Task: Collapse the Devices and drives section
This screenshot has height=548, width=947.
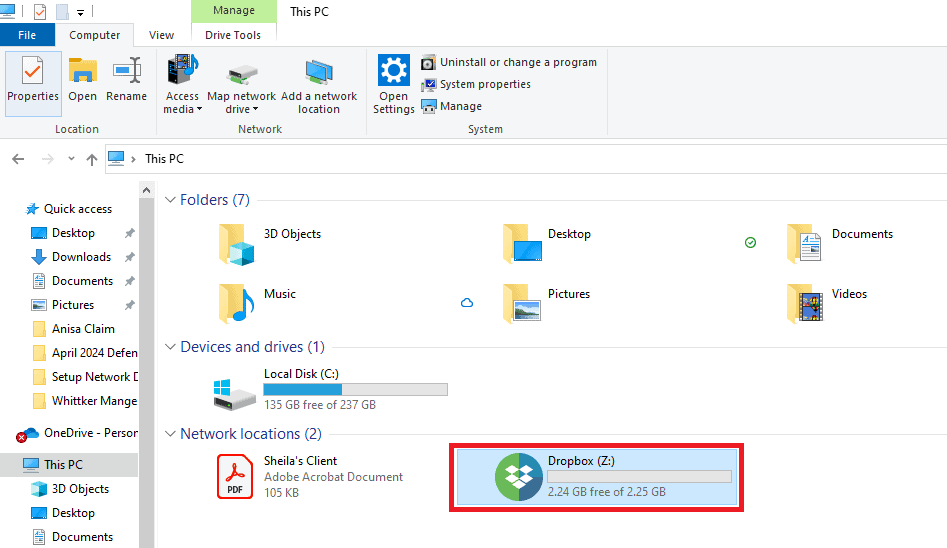Action: (170, 347)
